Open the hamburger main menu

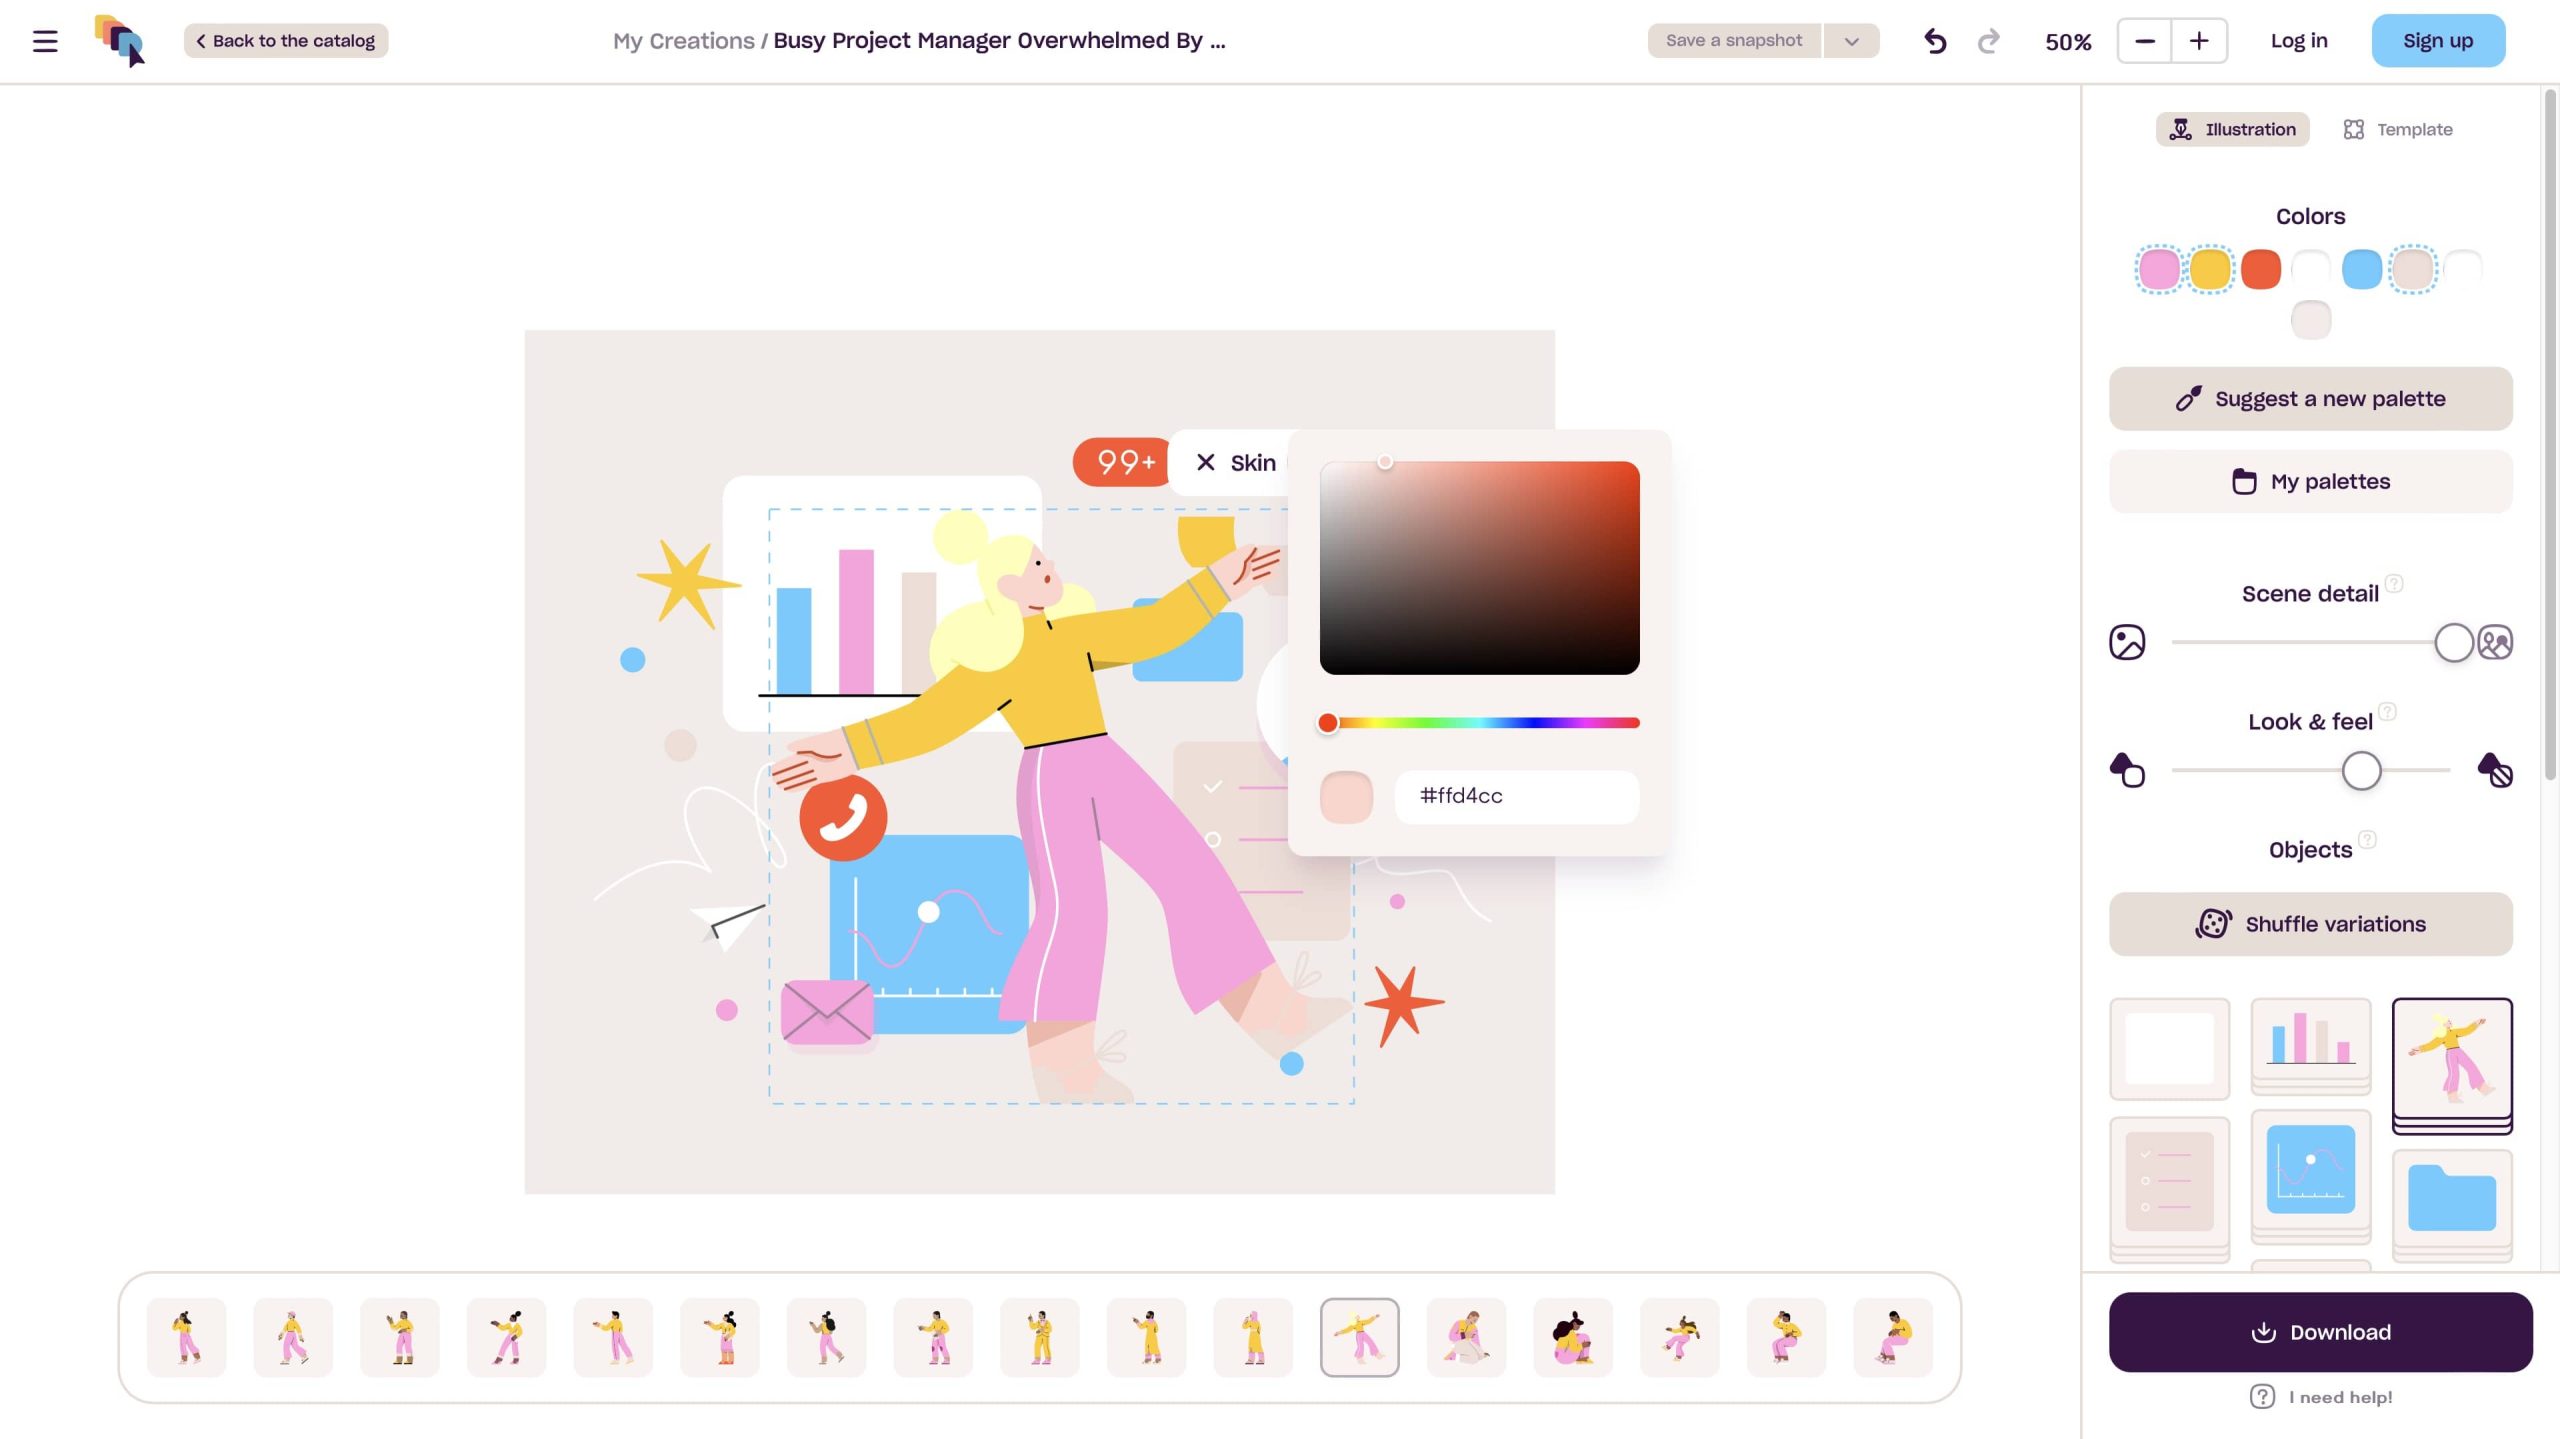tap(45, 41)
